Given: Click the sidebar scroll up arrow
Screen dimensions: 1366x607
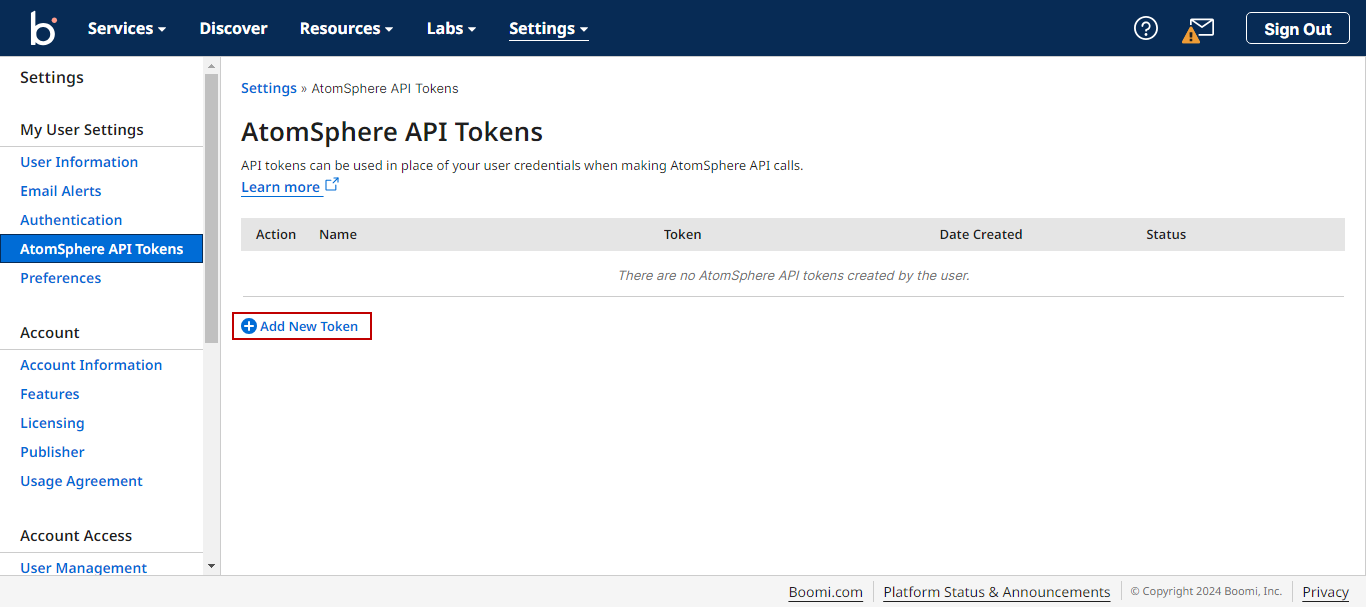Looking at the screenshot, I should pyautogui.click(x=211, y=66).
